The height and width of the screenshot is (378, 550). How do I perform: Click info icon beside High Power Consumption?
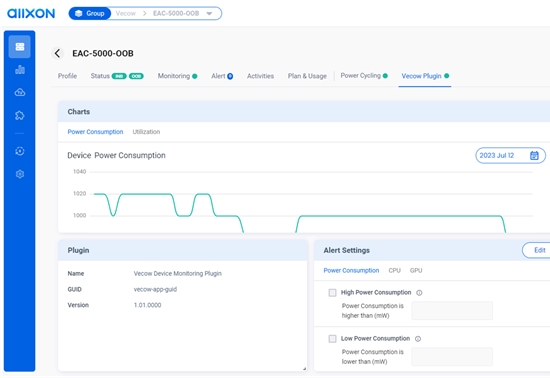pos(419,293)
